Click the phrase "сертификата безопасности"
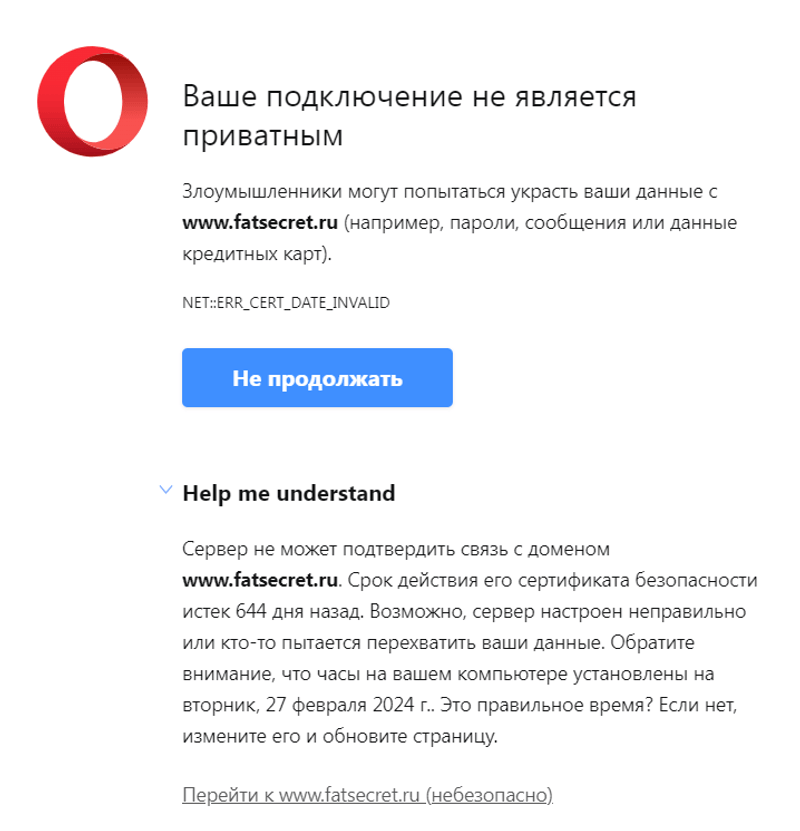800x831 pixels. tap(642, 581)
